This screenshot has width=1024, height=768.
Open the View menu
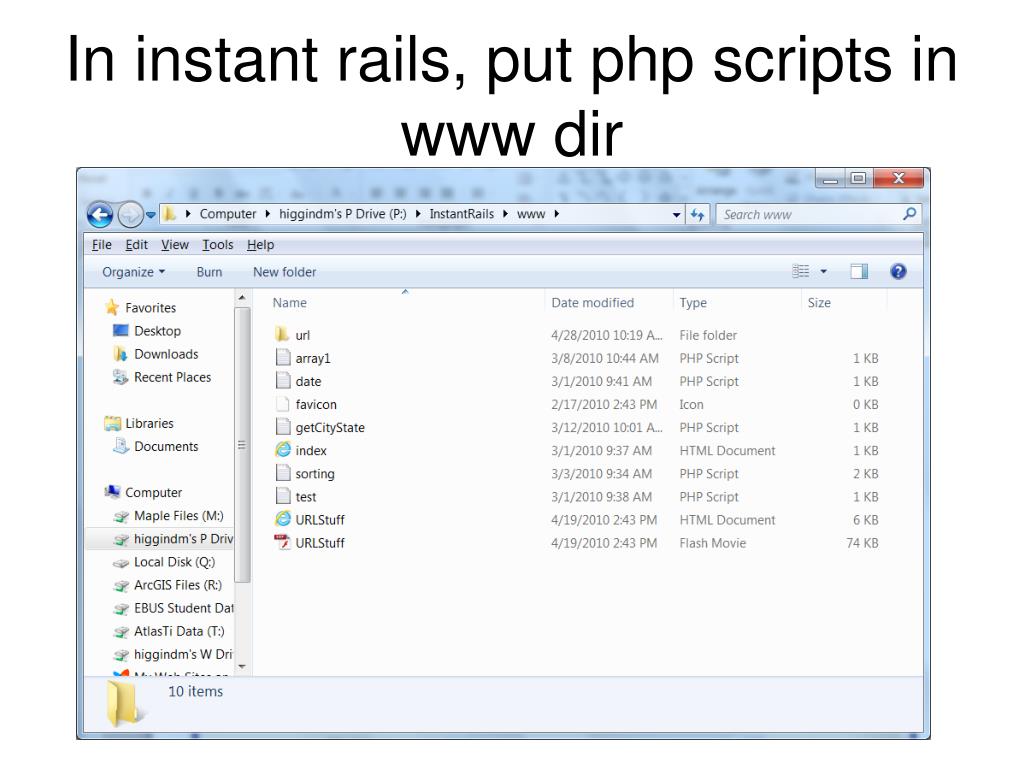(174, 244)
